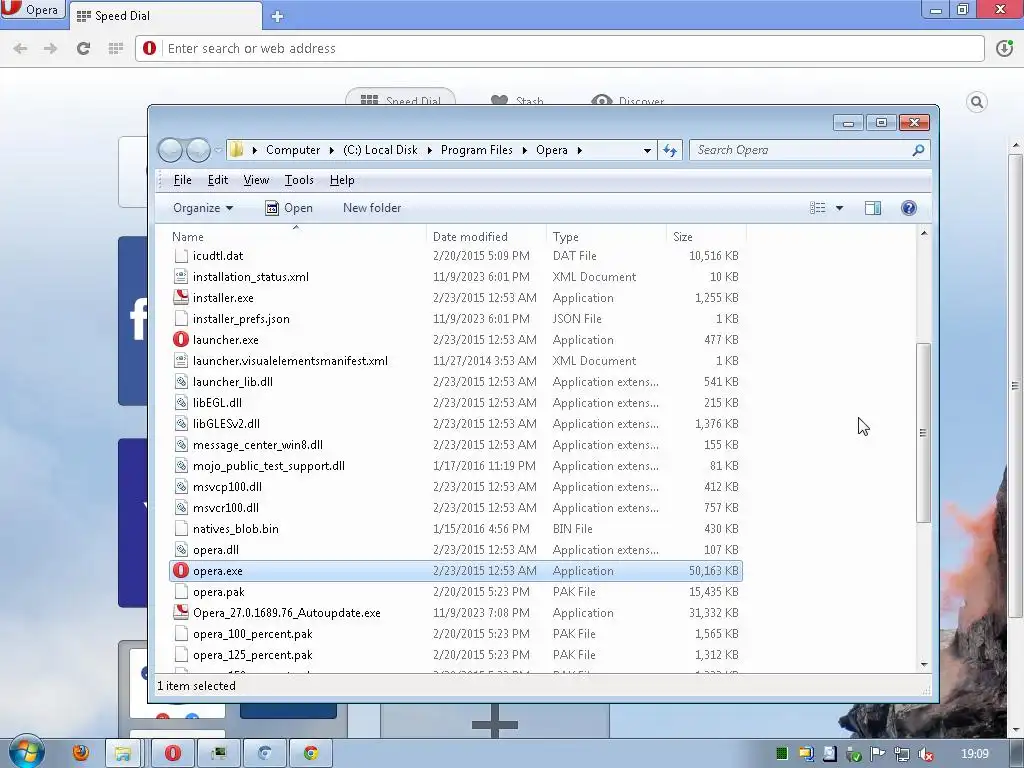This screenshot has width=1024, height=768.
Task: Open a new tab with plus button
Action: pos(277,16)
